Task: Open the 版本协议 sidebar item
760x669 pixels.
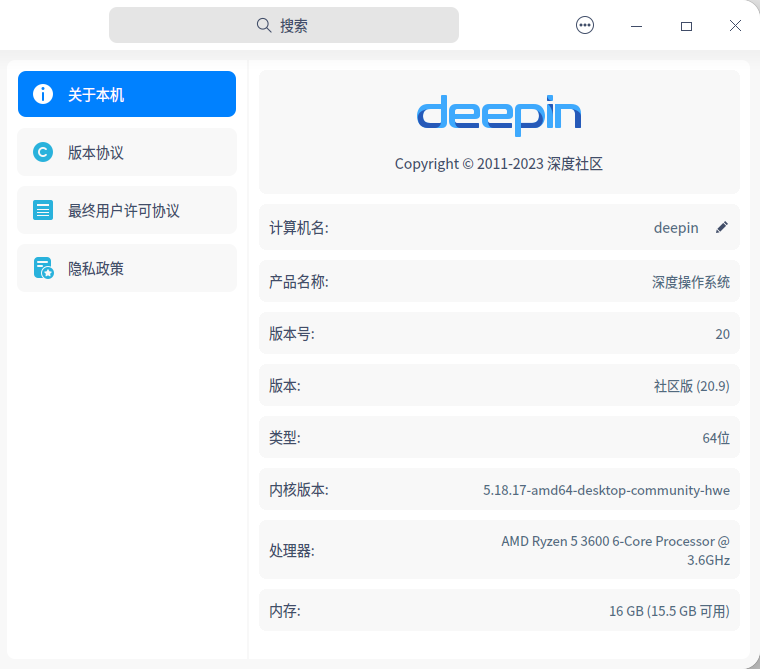Action: pyautogui.click(x=127, y=152)
